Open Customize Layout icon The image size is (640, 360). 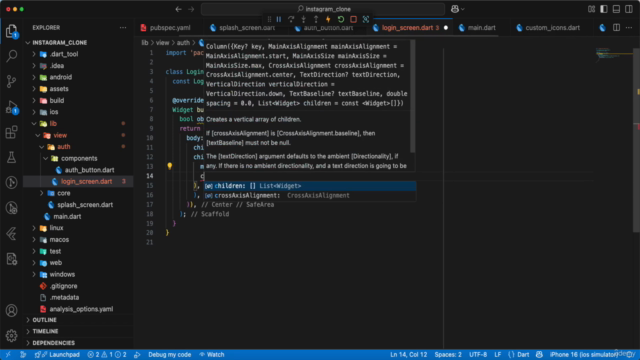click(591, 9)
